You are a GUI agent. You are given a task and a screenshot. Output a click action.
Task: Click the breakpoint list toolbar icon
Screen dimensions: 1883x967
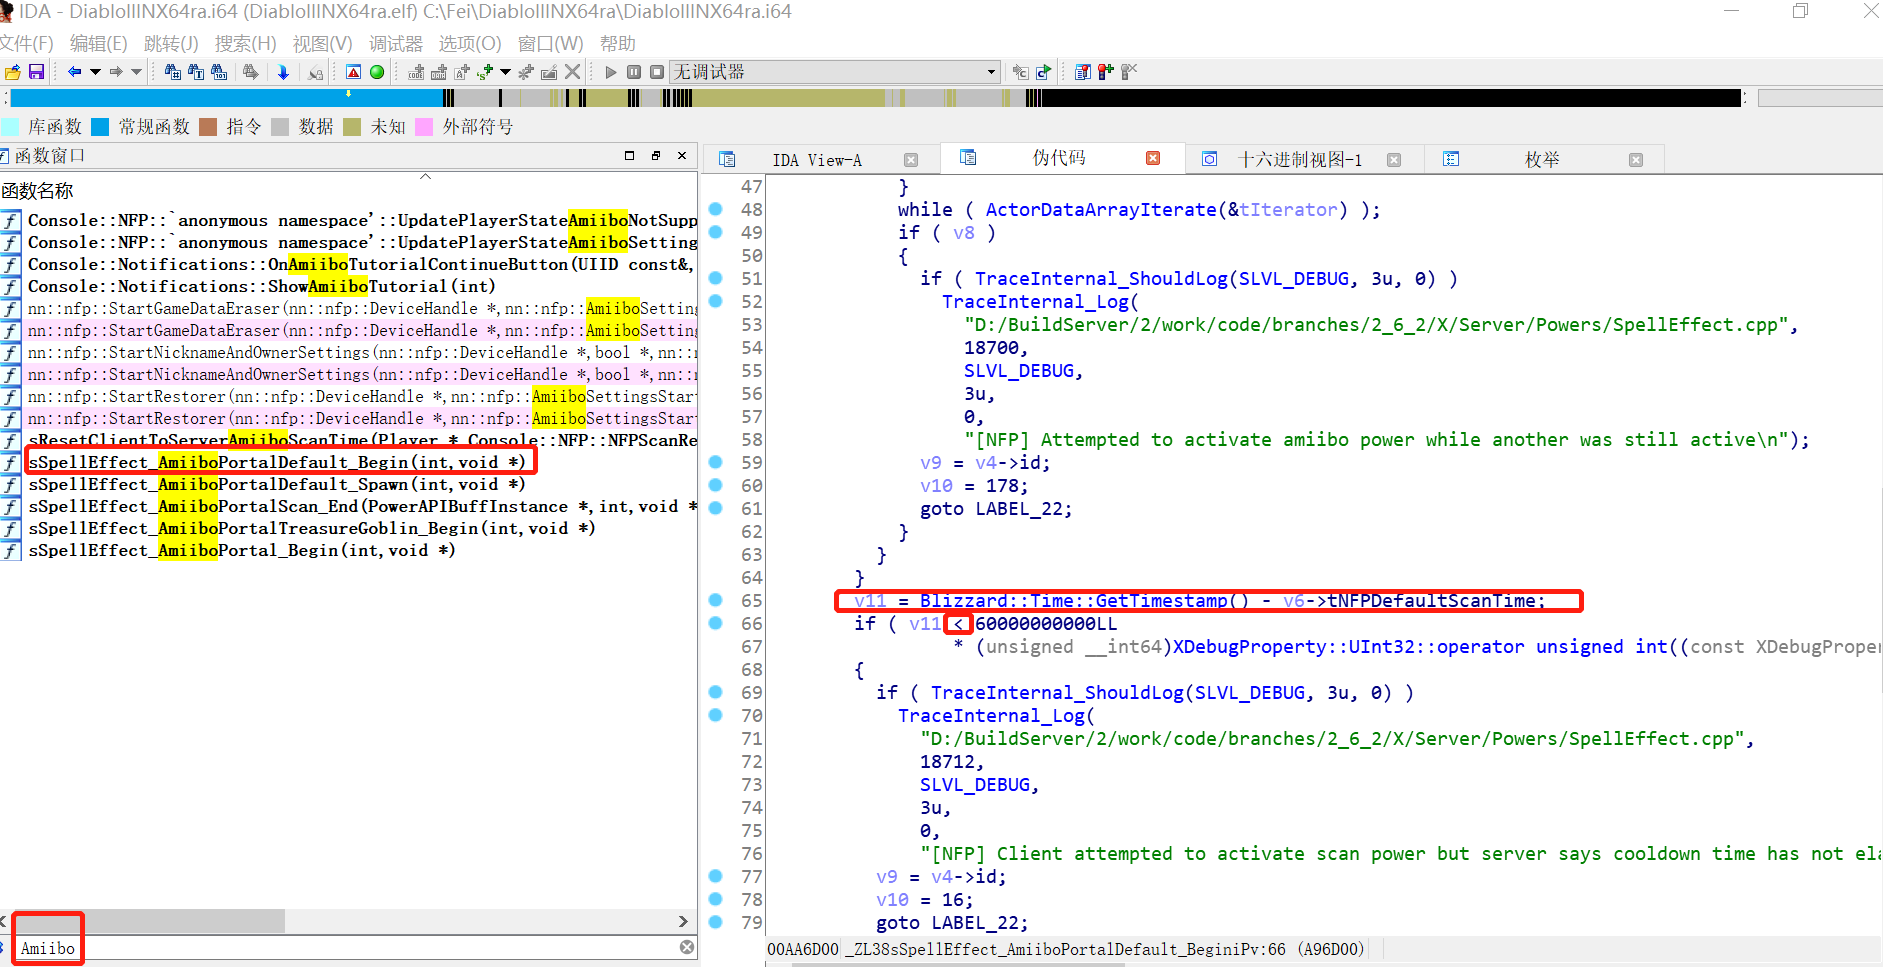click(1082, 72)
